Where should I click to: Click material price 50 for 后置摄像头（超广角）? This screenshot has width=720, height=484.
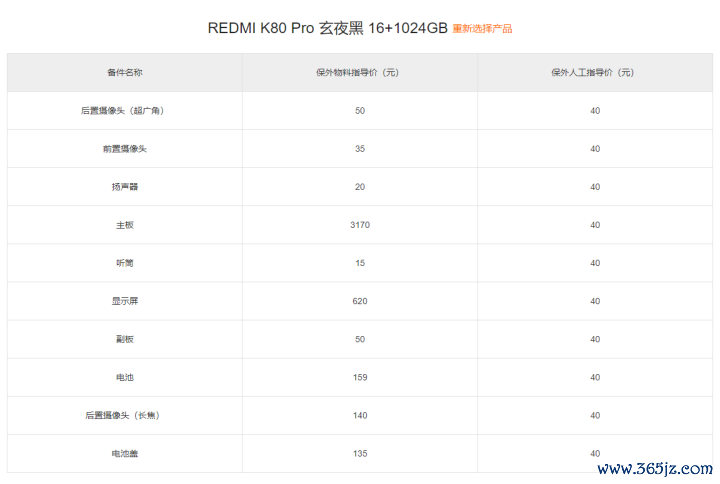[360, 111]
